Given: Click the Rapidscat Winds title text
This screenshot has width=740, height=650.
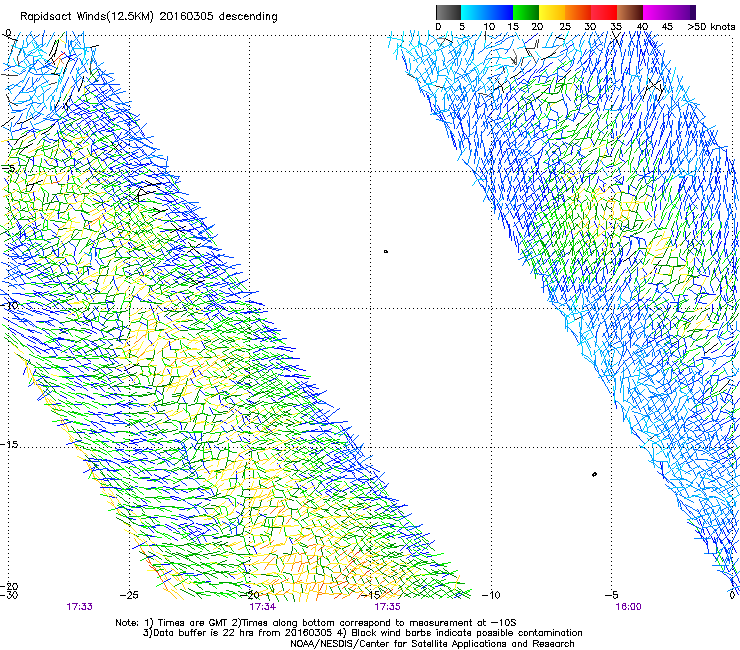Looking at the screenshot, I should 149,17.
